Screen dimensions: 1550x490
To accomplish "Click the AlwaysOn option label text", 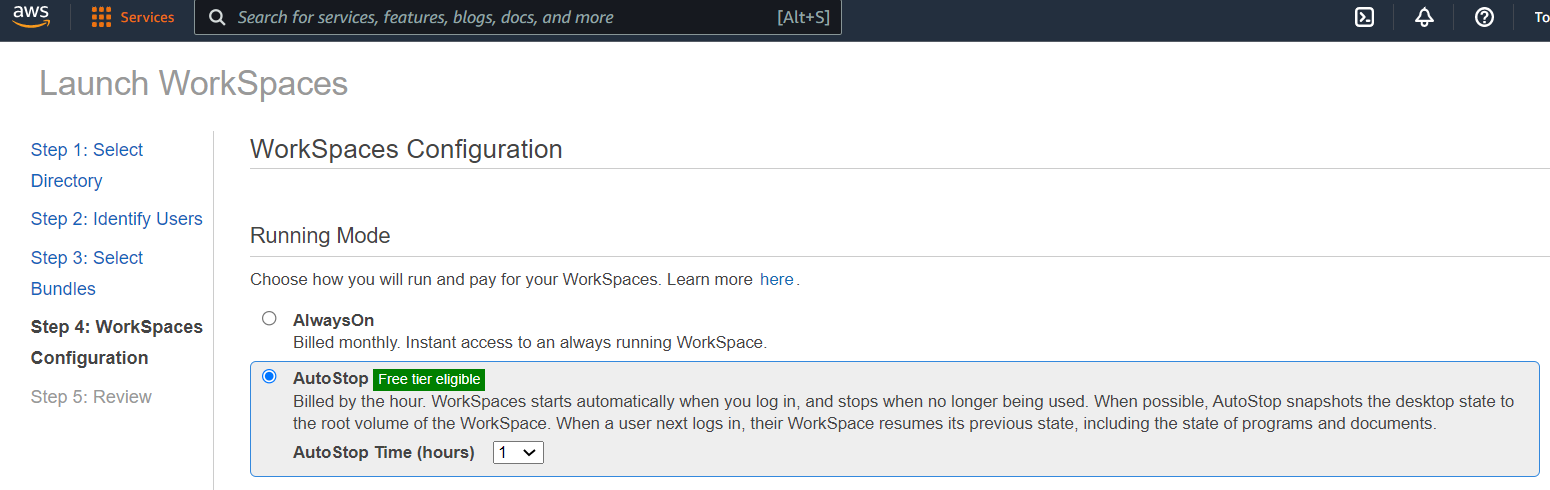I will [333, 321].
